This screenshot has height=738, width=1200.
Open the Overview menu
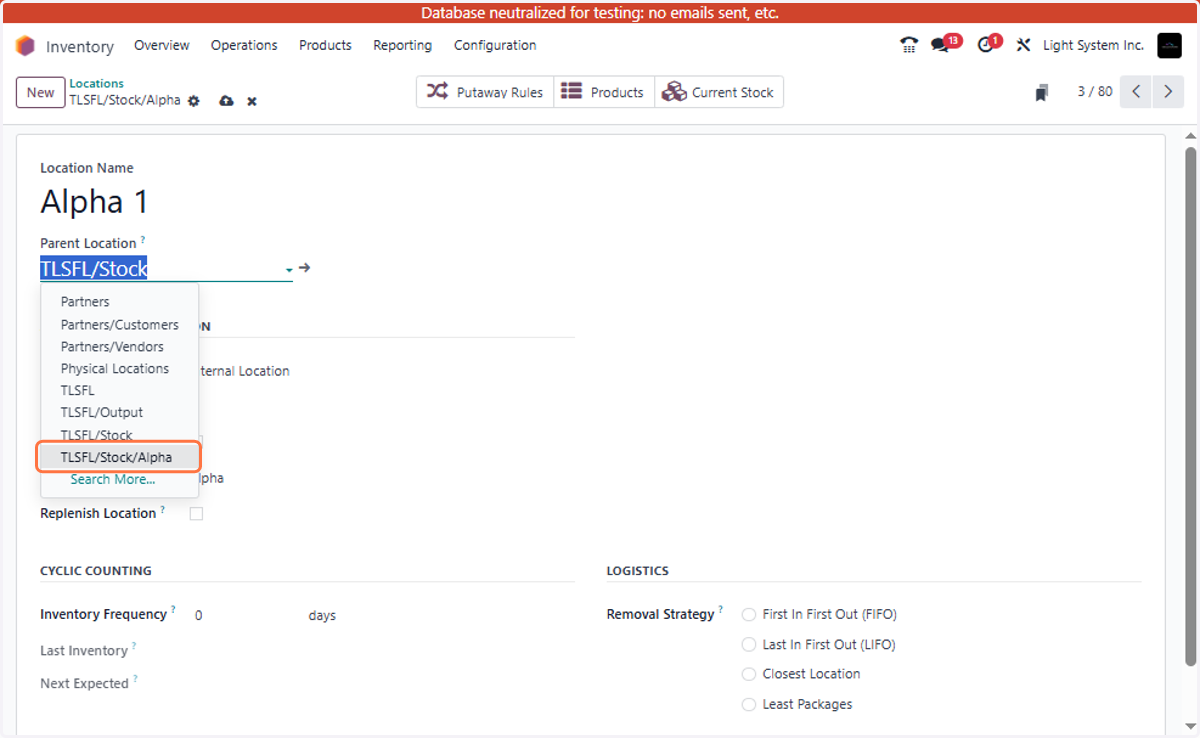[x=162, y=45]
